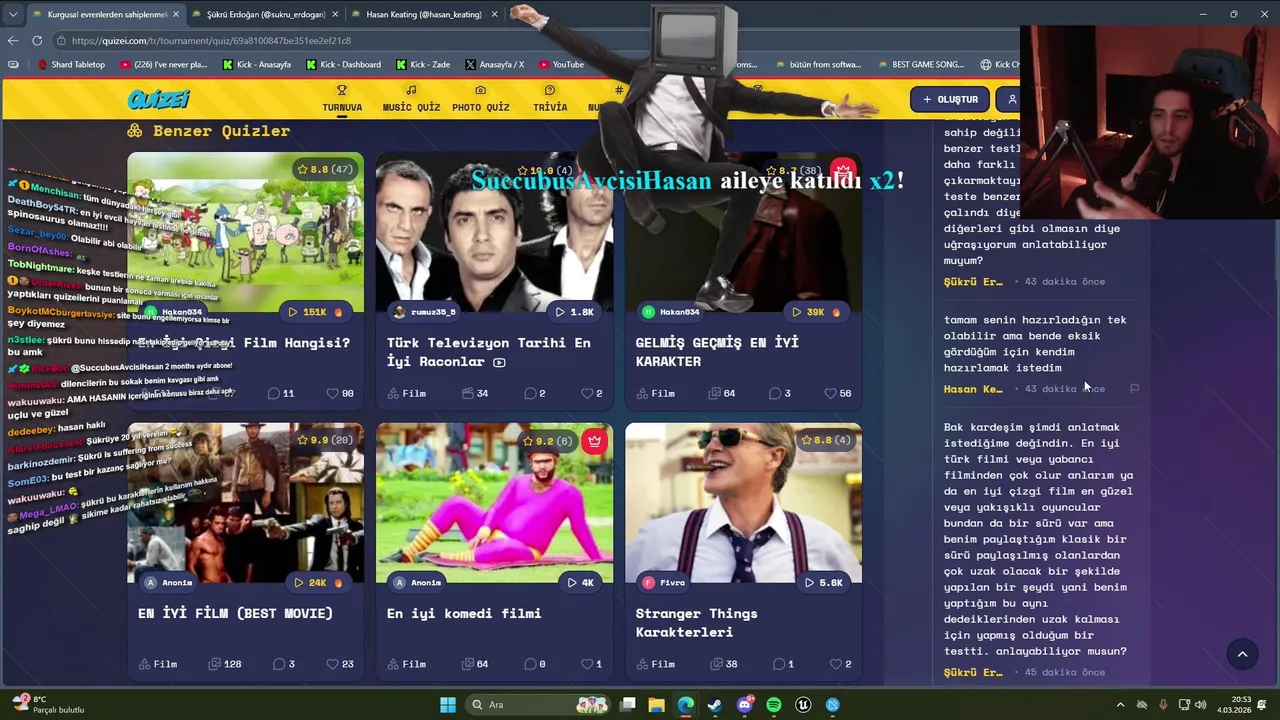Viewport: 1280px width, 720px height.
Task: Open BEST GAME SONG bookmark
Action: click(x=920, y=64)
